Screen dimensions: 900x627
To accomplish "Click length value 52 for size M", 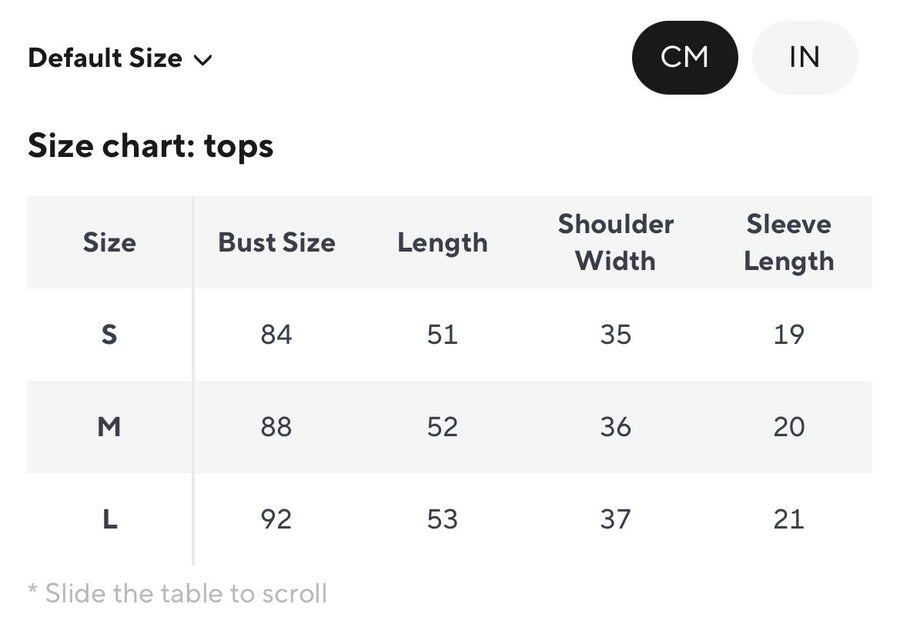I will coord(442,427).
